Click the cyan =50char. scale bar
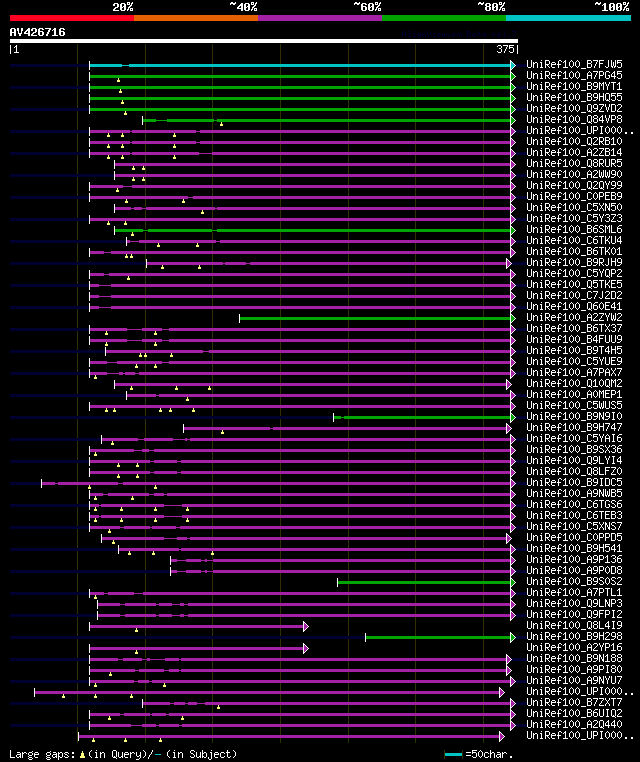Image resolution: width=640 pixels, height=762 pixels. [453, 754]
